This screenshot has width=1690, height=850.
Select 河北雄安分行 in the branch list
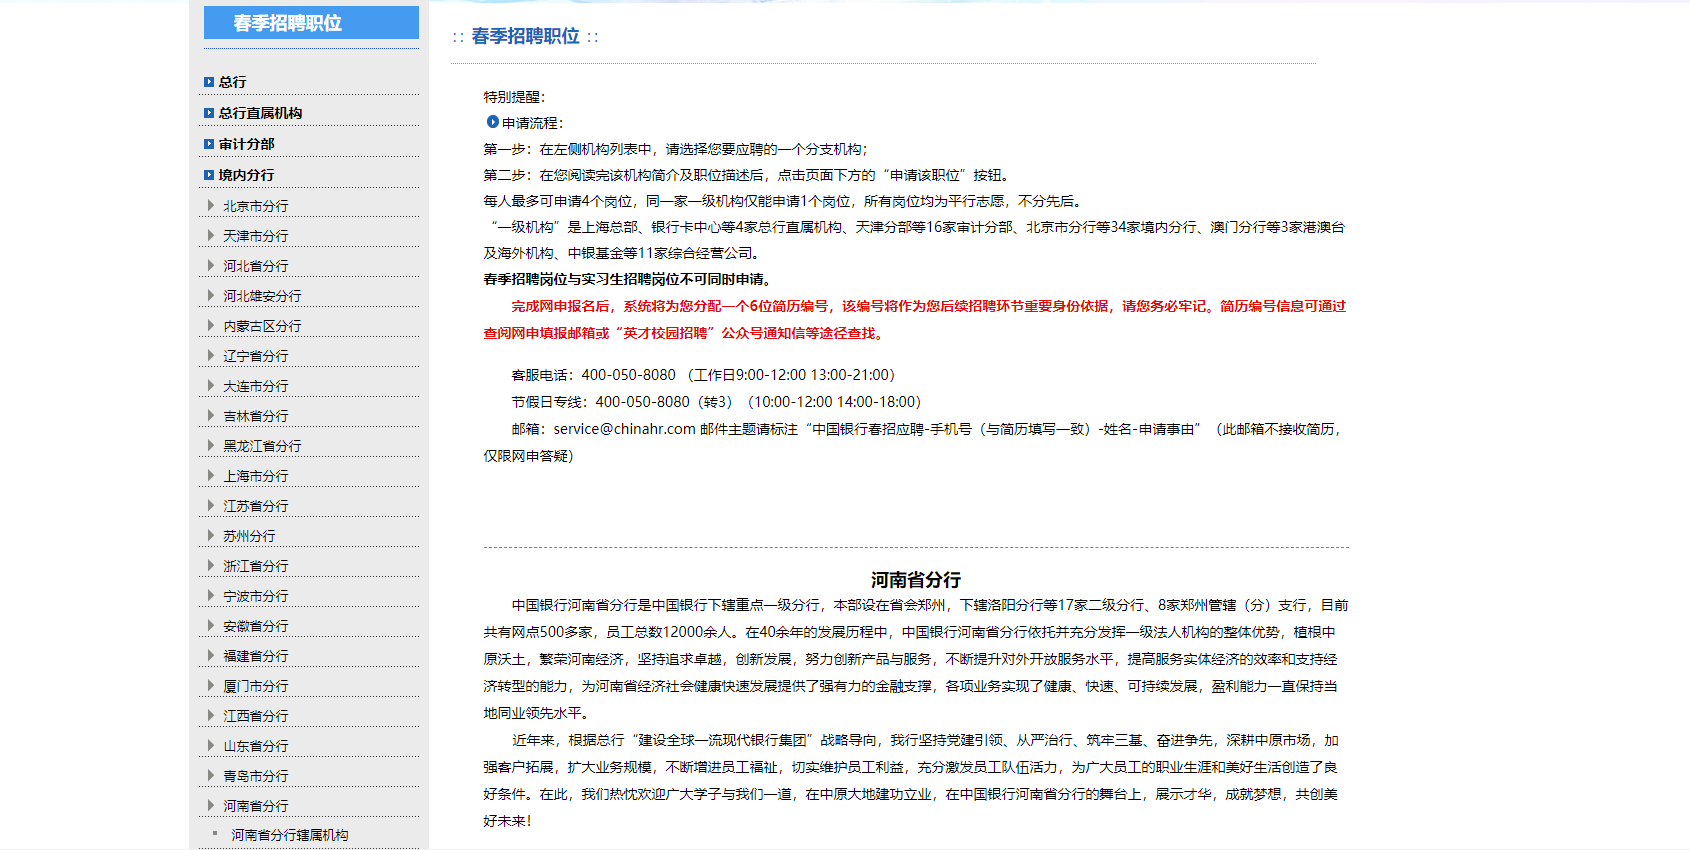[x=262, y=296]
